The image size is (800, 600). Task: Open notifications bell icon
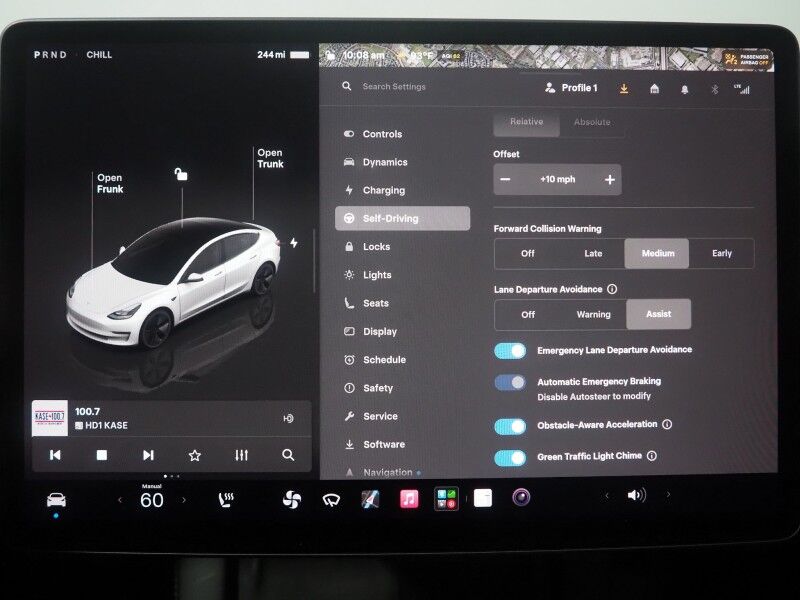tap(685, 89)
